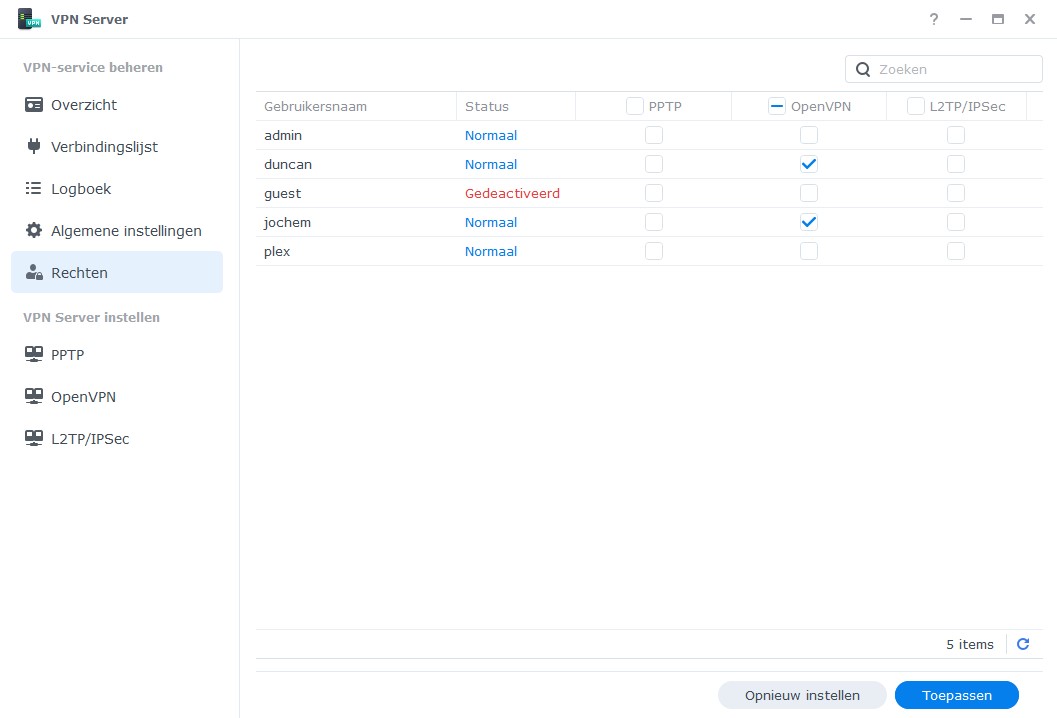Open Algemene instellingen
1057x718 pixels.
(x=117, y=231)
